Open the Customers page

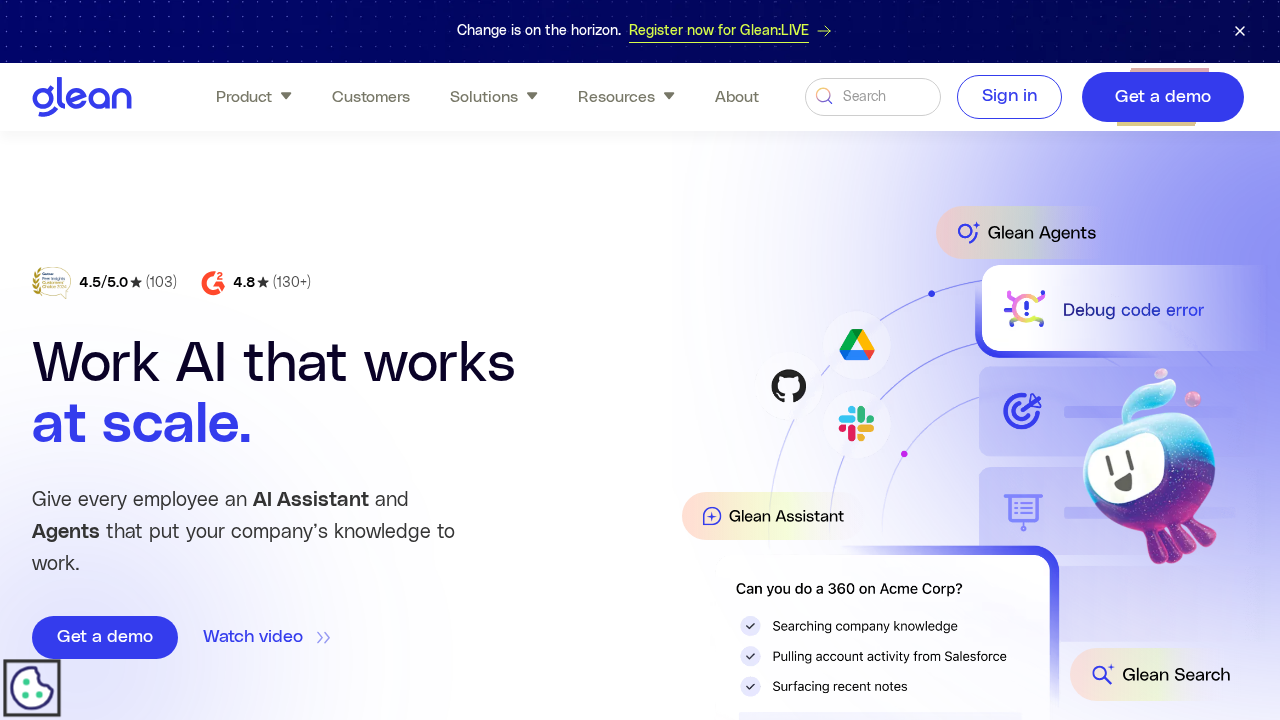pos(370,96)
